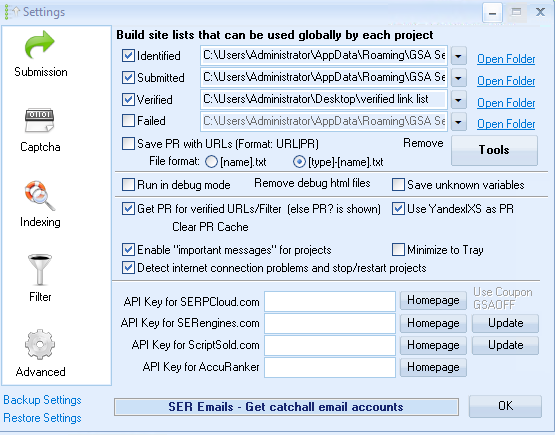This screenshot has height=435, width=555.
Task: Click the Tools button
Action: click(x=494, y=150)
